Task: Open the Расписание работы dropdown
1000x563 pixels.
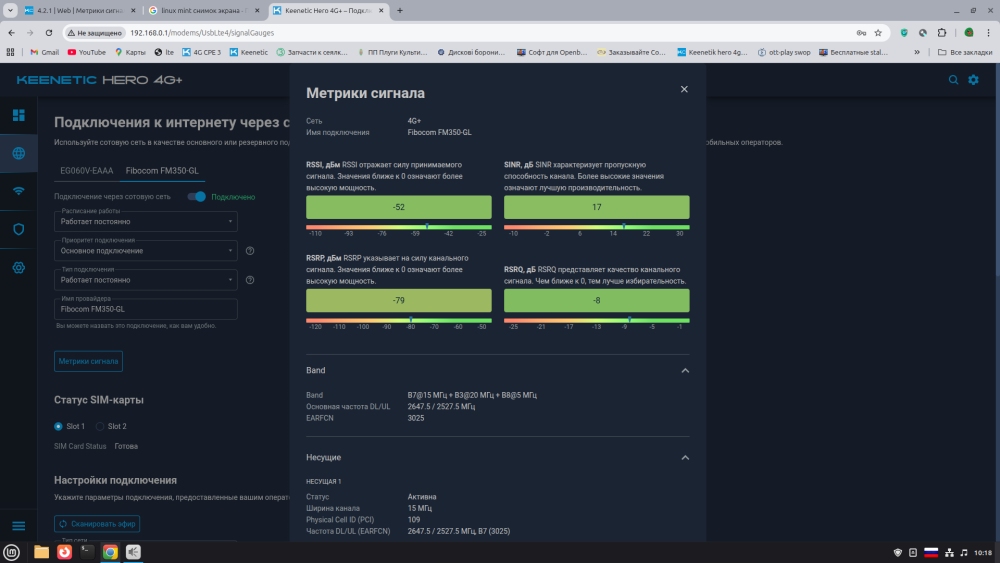Action: 145,222
